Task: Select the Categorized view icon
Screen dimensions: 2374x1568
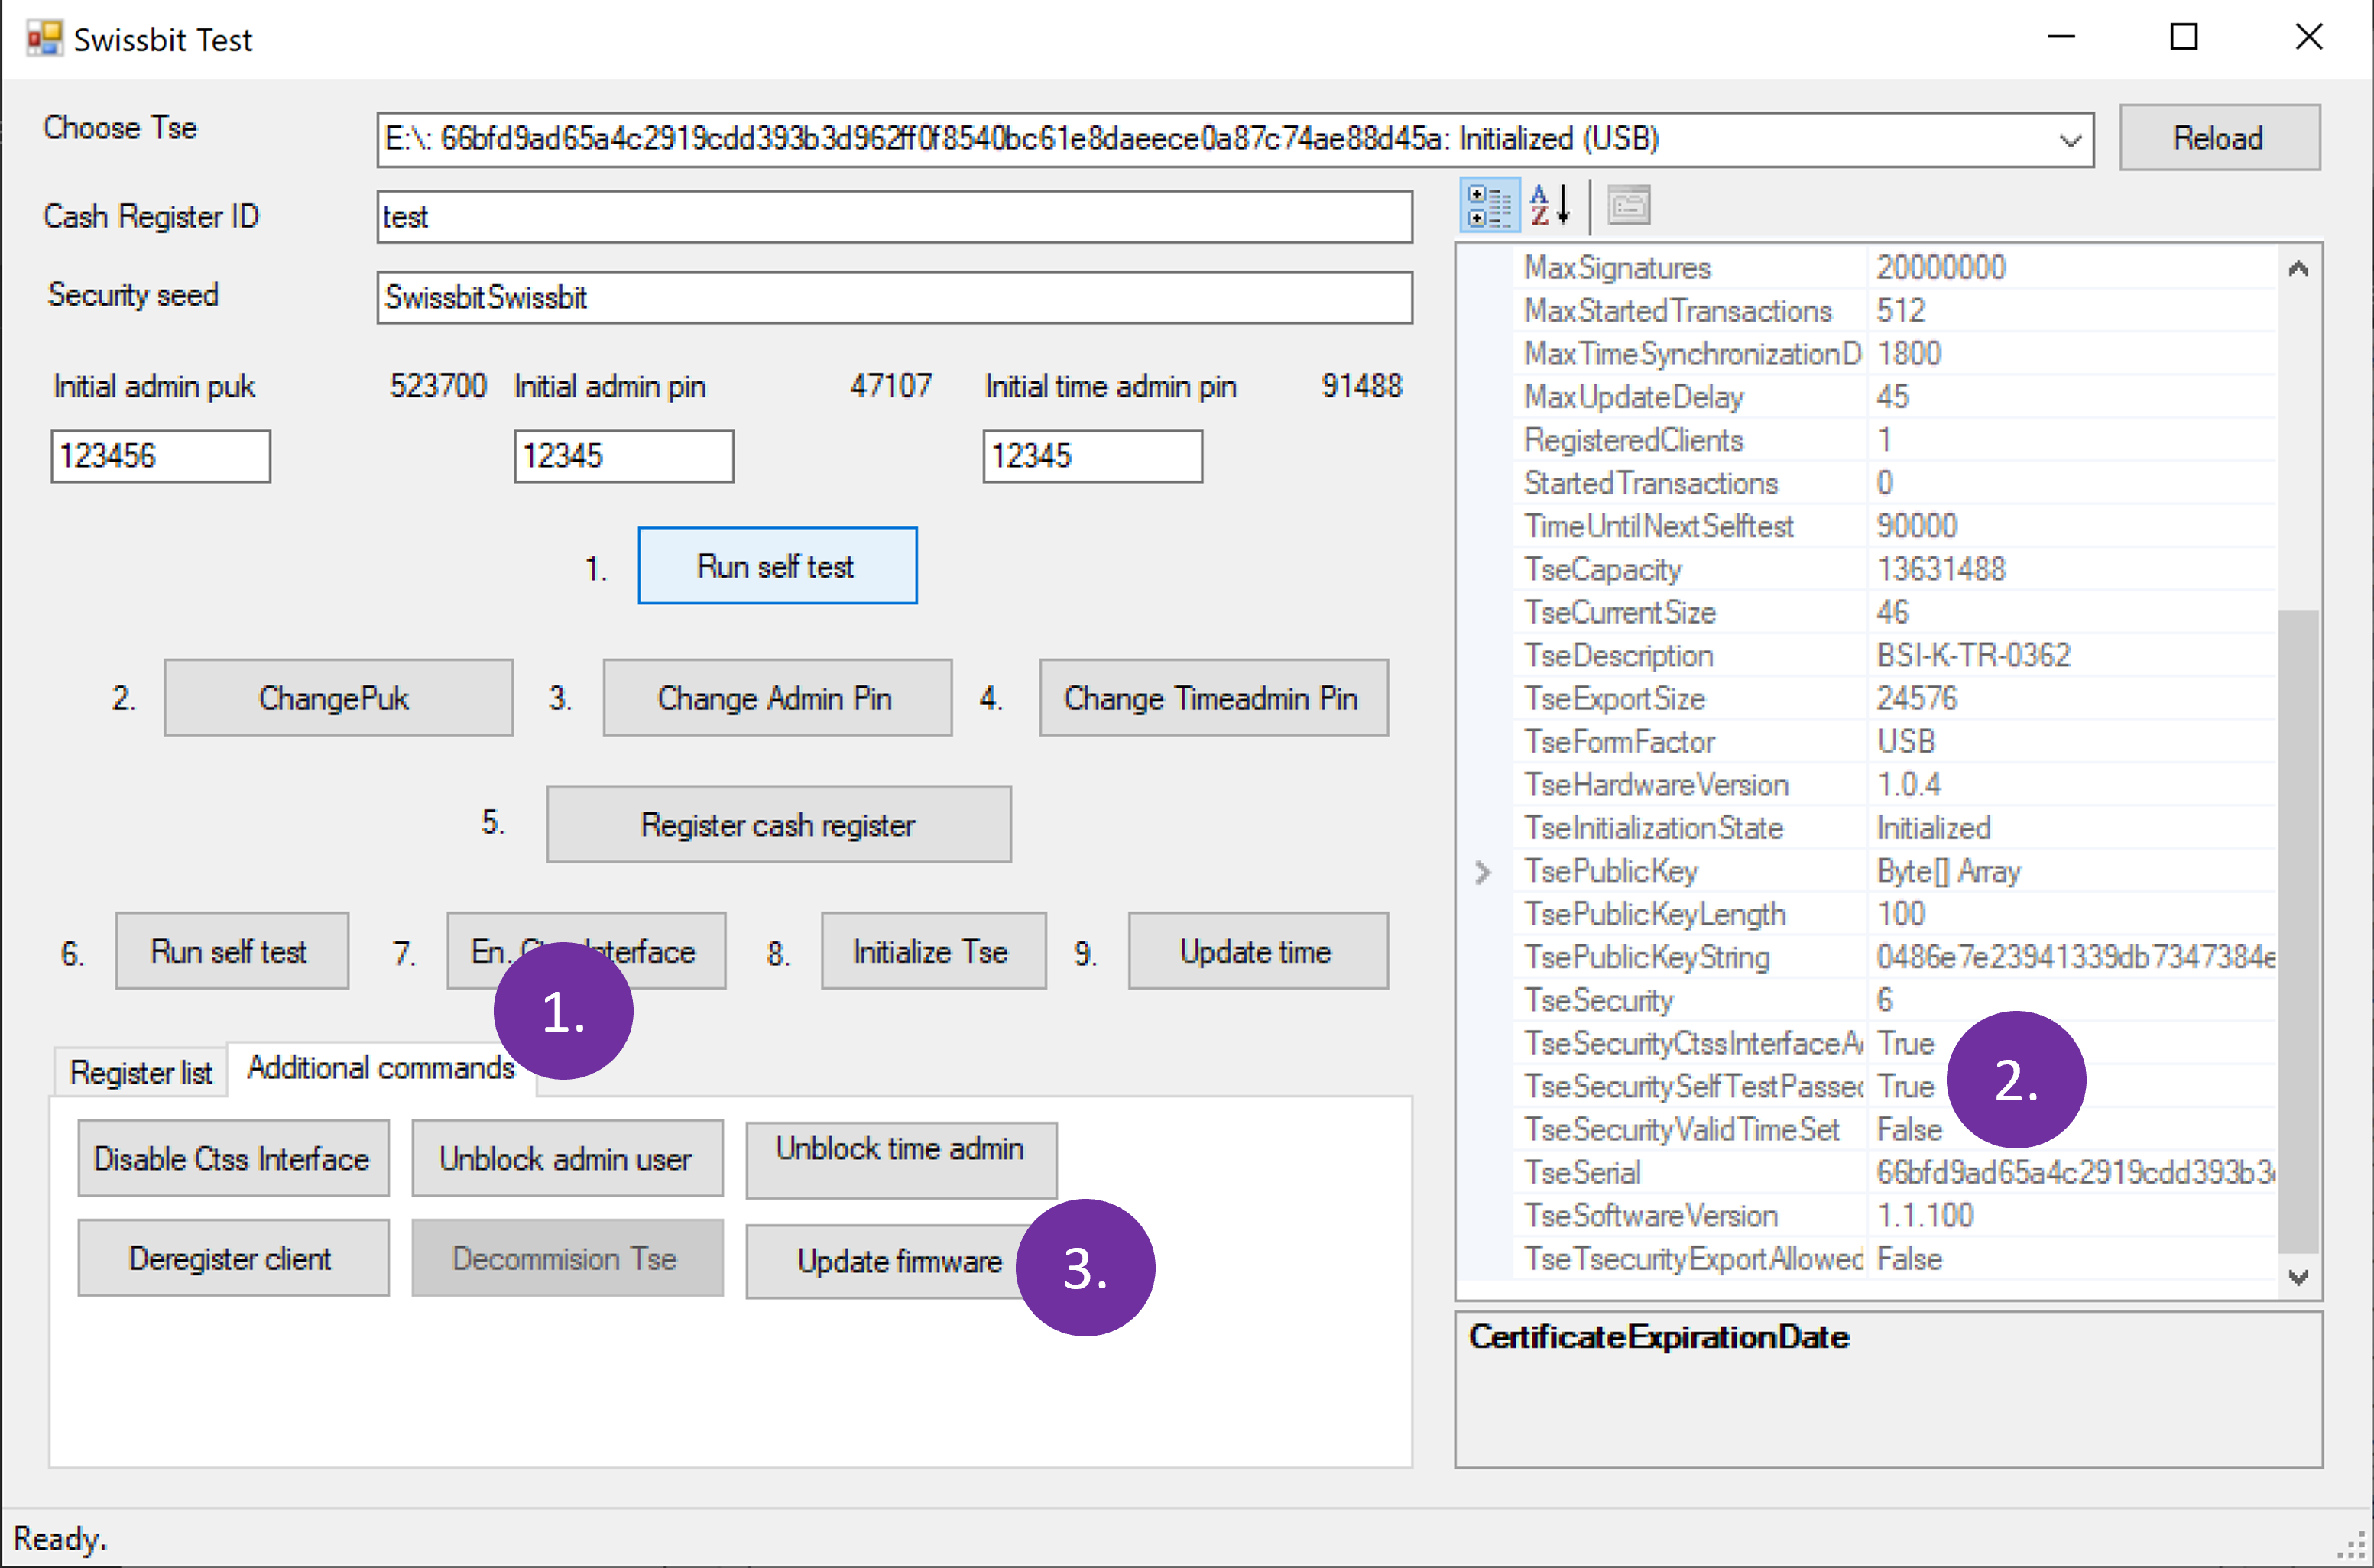Action: (x=1489, y=206)
